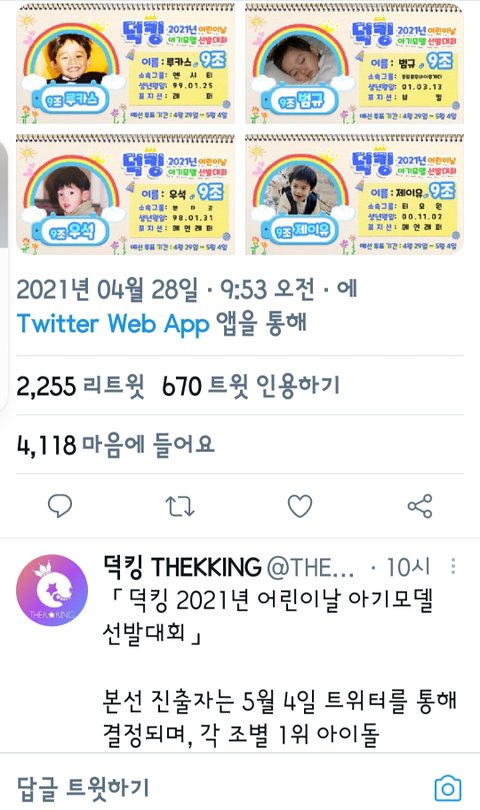Screen dimensions: 480x810
Task: View the 670 트윗 인용하기 list
Action: pos(251,386)
